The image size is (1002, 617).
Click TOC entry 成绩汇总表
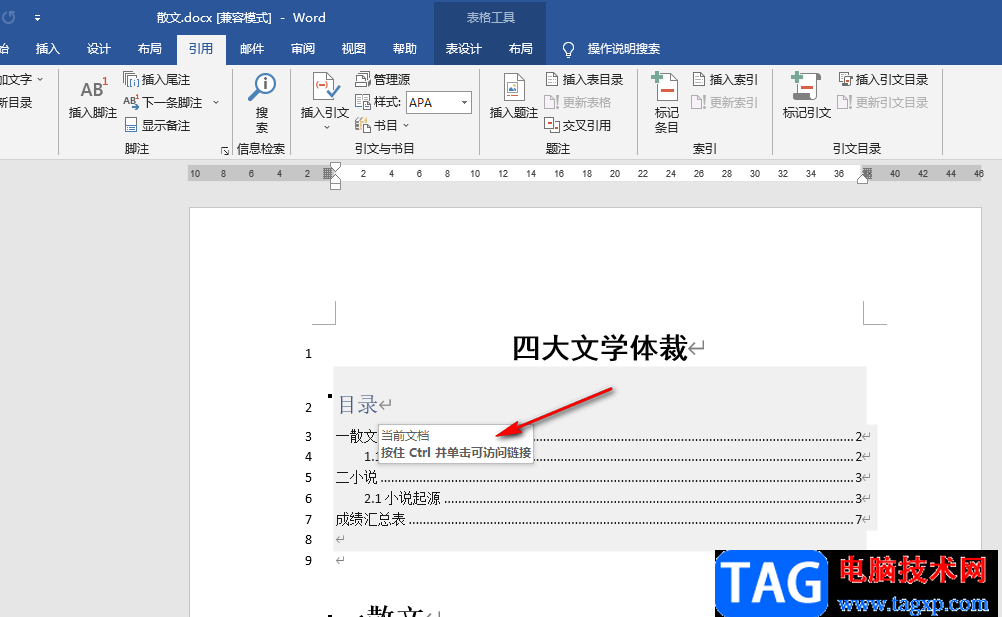tap(371, 519)
